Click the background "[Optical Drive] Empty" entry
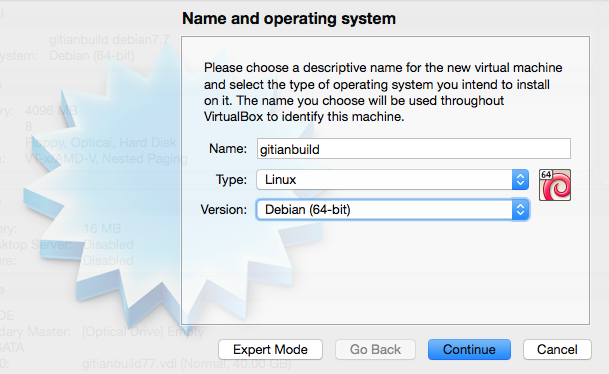Viewport: 609px width, 374px height. [x=143, y=332]
